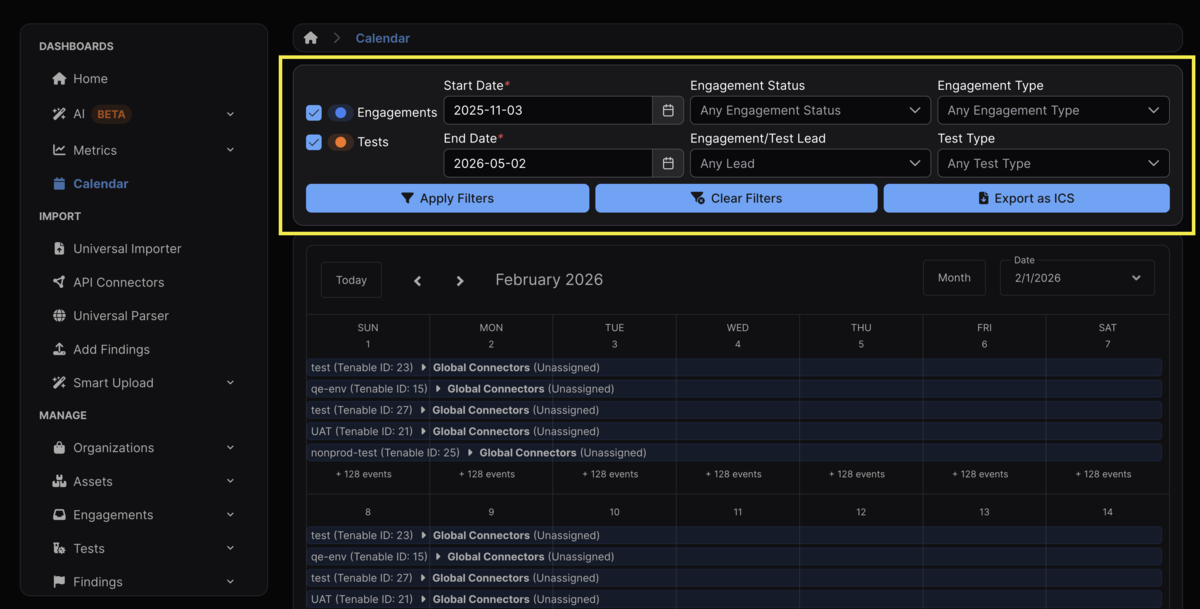Open the Any Test Type dropdown
This screenshot has width=1200, height=609.
pos(1053,163)
